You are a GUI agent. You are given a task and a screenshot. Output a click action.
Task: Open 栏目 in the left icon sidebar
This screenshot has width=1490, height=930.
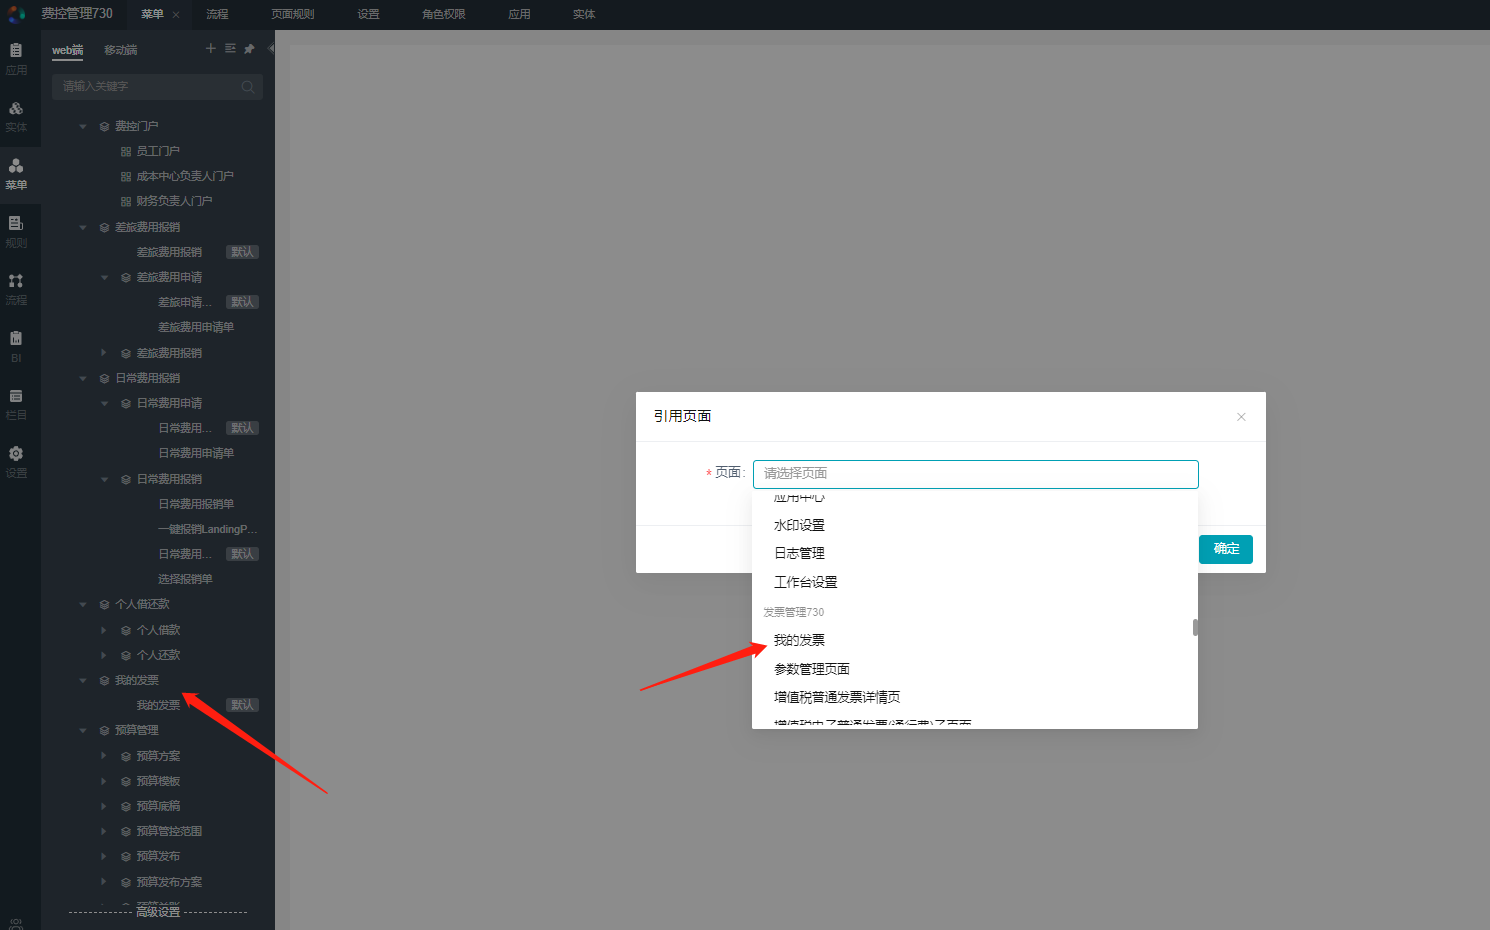tap(16, 404)
